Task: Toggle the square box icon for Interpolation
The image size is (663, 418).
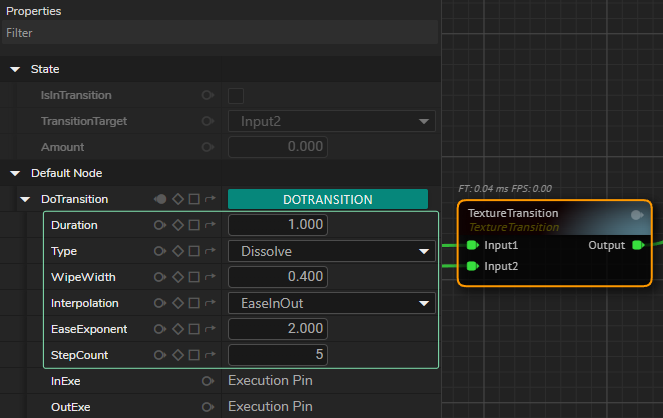Action: tap(194, 303)
